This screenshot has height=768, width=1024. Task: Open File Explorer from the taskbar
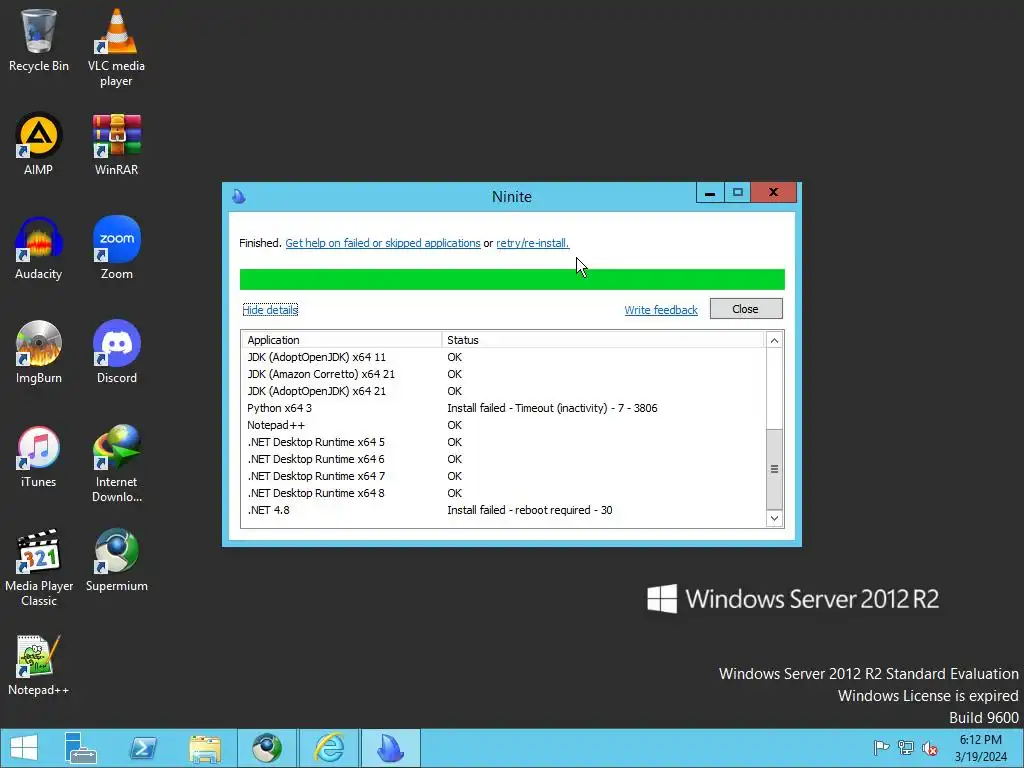205,748
